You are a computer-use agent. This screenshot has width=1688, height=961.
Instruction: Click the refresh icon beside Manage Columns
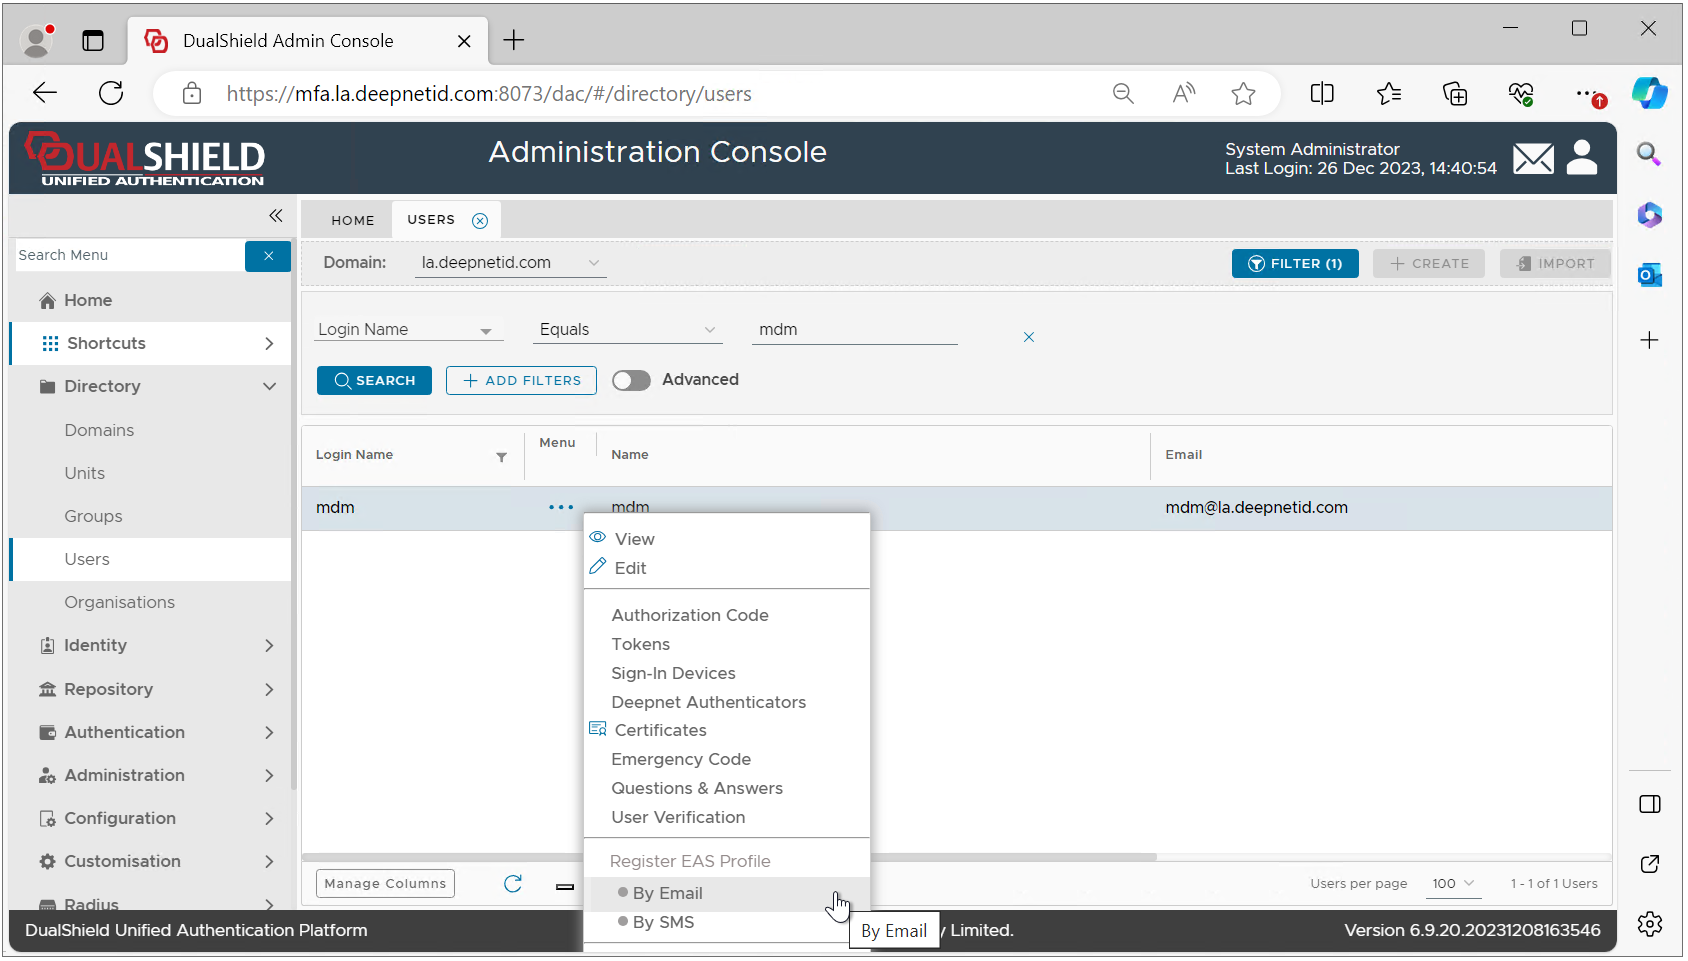click(x=513, y=884)
